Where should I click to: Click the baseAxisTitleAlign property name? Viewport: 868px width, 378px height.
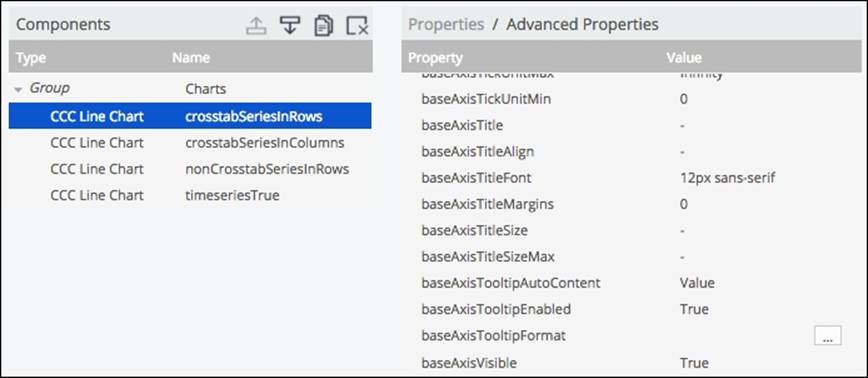478,152
